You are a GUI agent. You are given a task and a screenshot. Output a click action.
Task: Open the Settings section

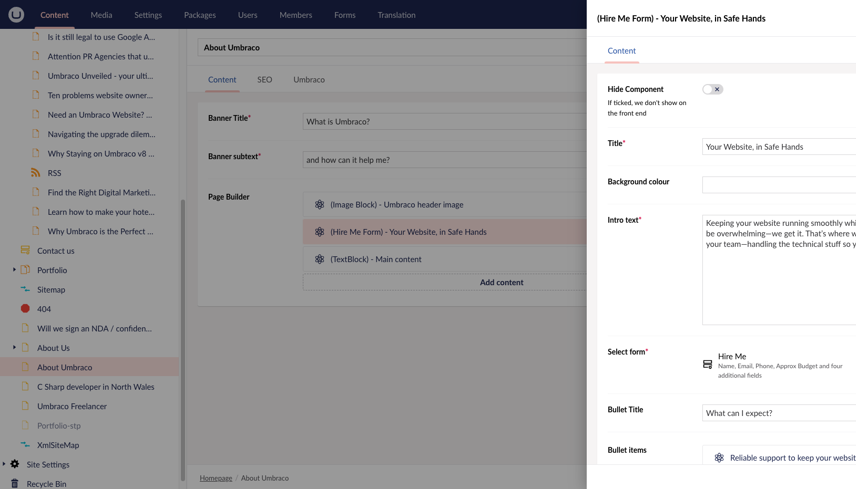pyautogui.click(x=148, y=15)
